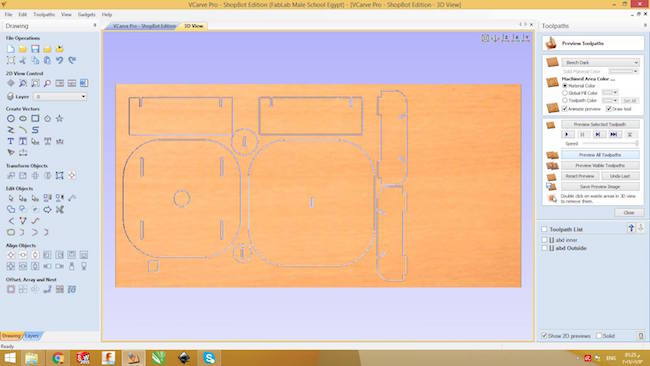Click the play preview button
This screenshot has height=366, width=650.
point(567,134)
